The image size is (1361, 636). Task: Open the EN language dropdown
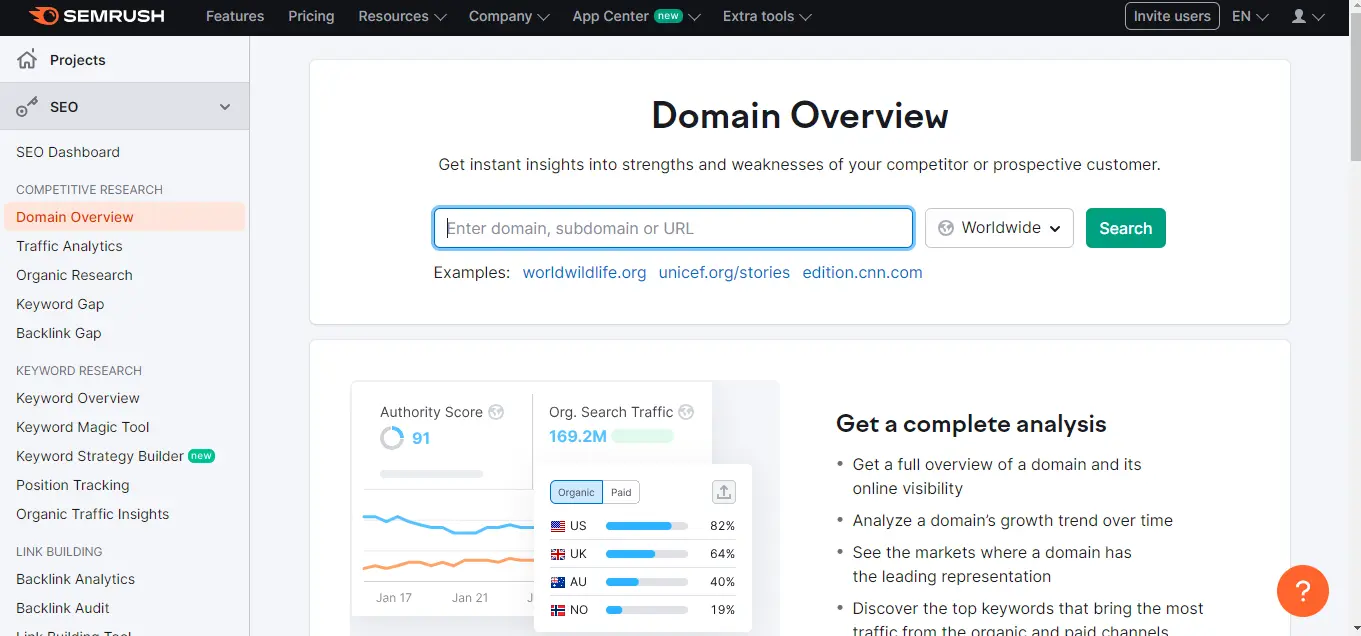pyautogui.click(x=1250, y=16)
